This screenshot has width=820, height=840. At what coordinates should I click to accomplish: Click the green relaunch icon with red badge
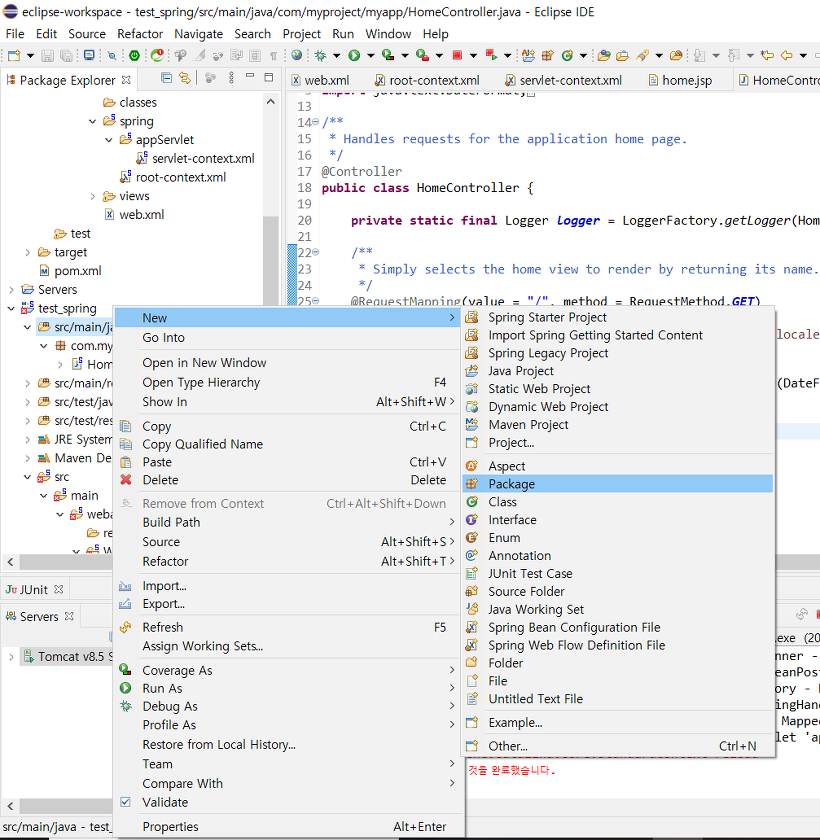(157, 55)
